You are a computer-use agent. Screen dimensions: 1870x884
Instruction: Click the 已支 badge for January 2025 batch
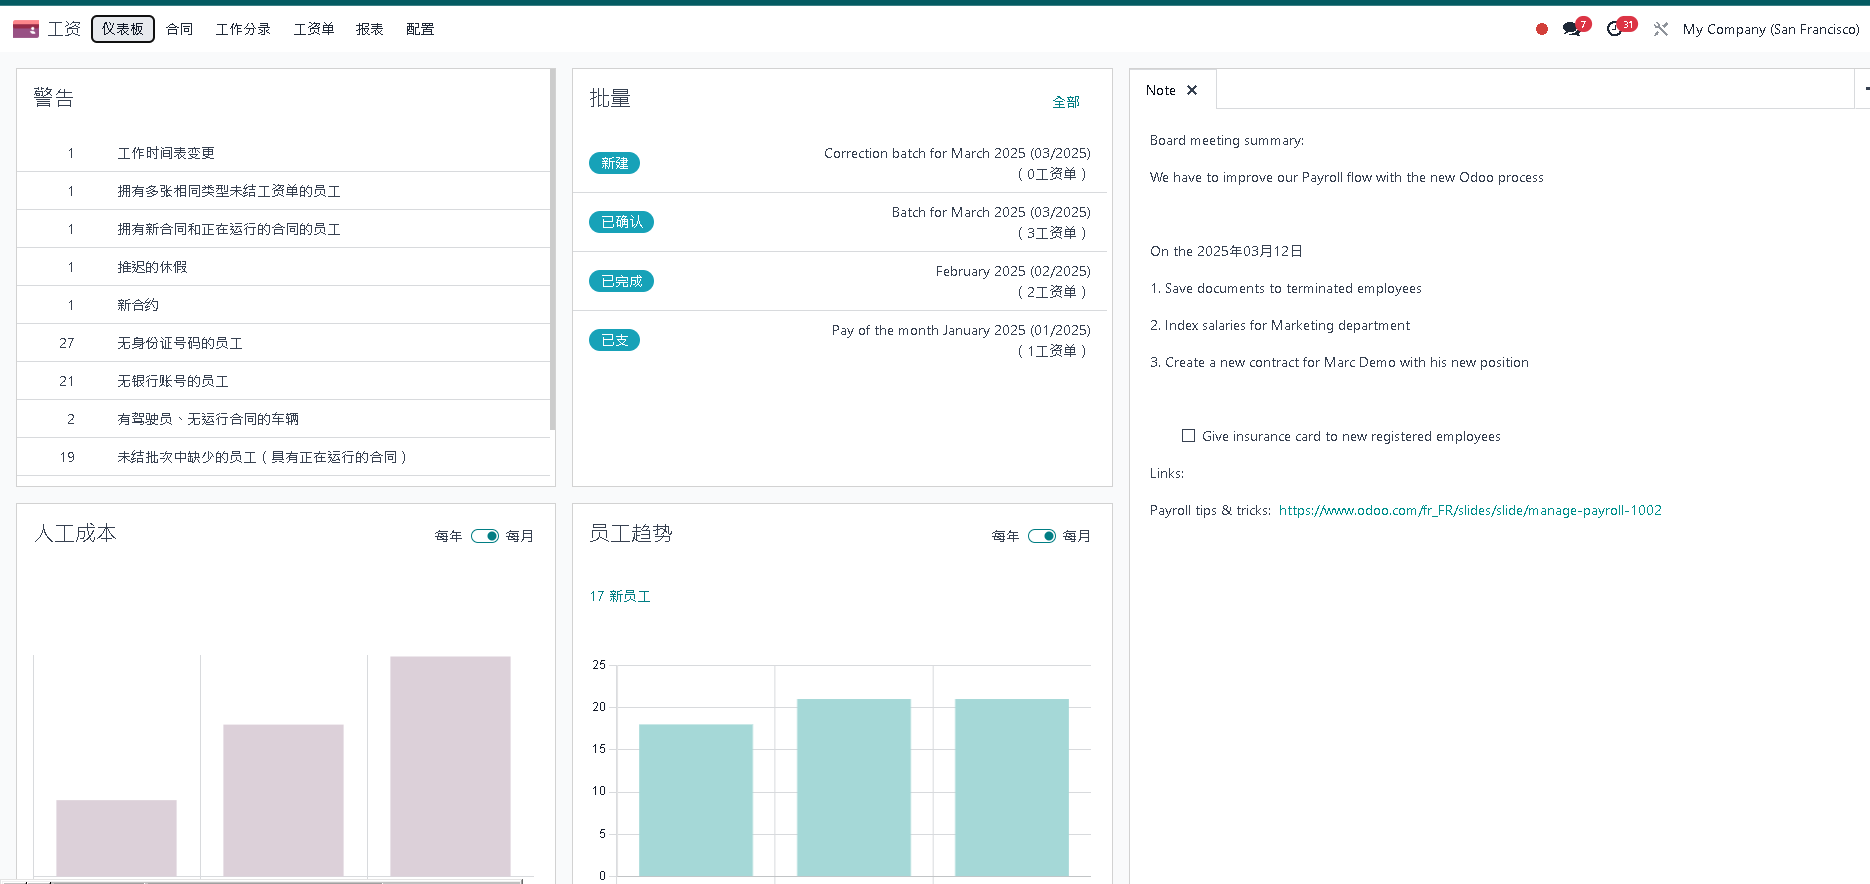click(x=614, y=340)
